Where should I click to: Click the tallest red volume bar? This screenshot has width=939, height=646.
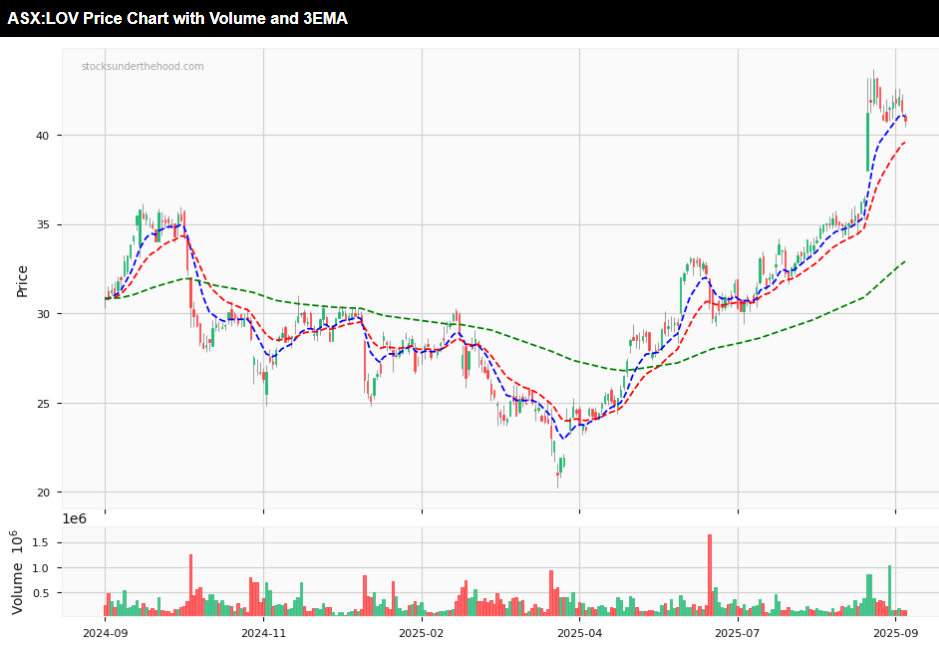click(x=709, y=575)
